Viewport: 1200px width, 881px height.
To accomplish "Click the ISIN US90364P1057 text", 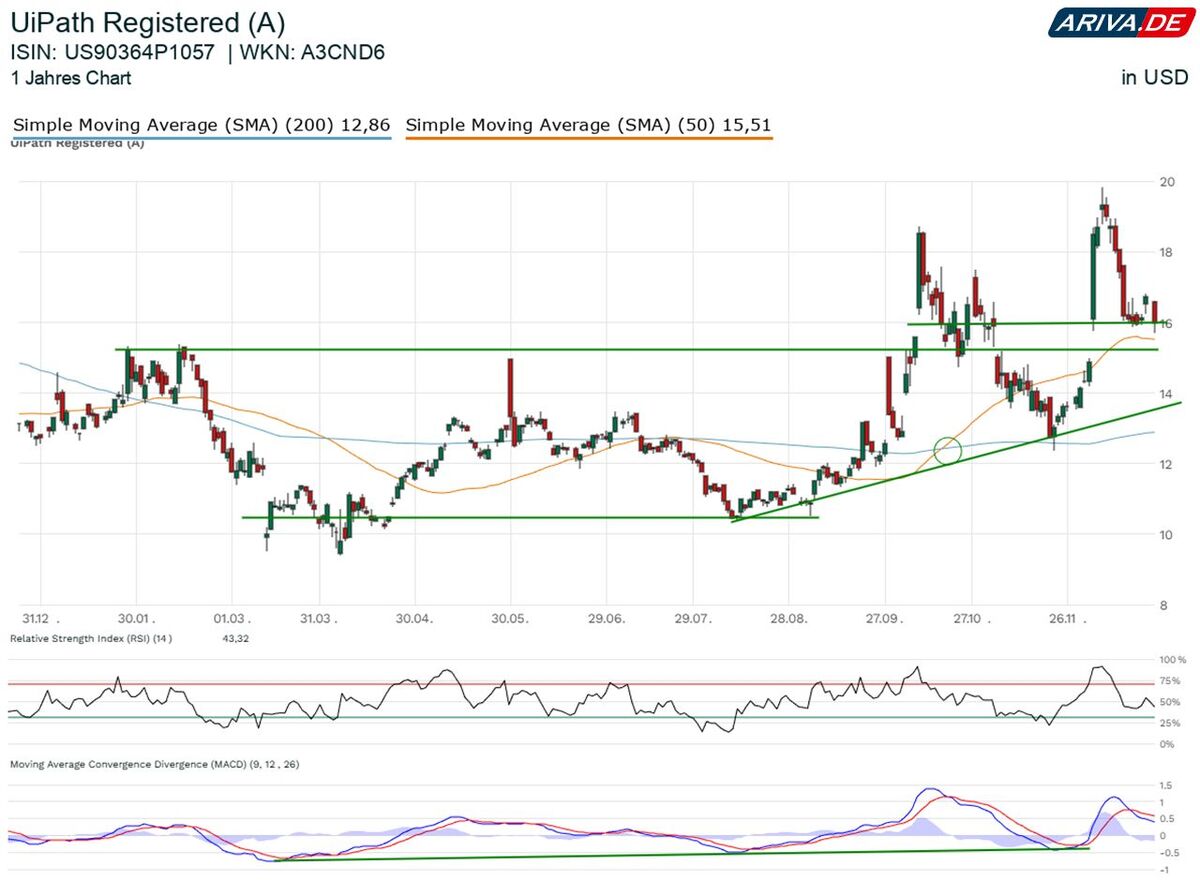I will 112,53.
